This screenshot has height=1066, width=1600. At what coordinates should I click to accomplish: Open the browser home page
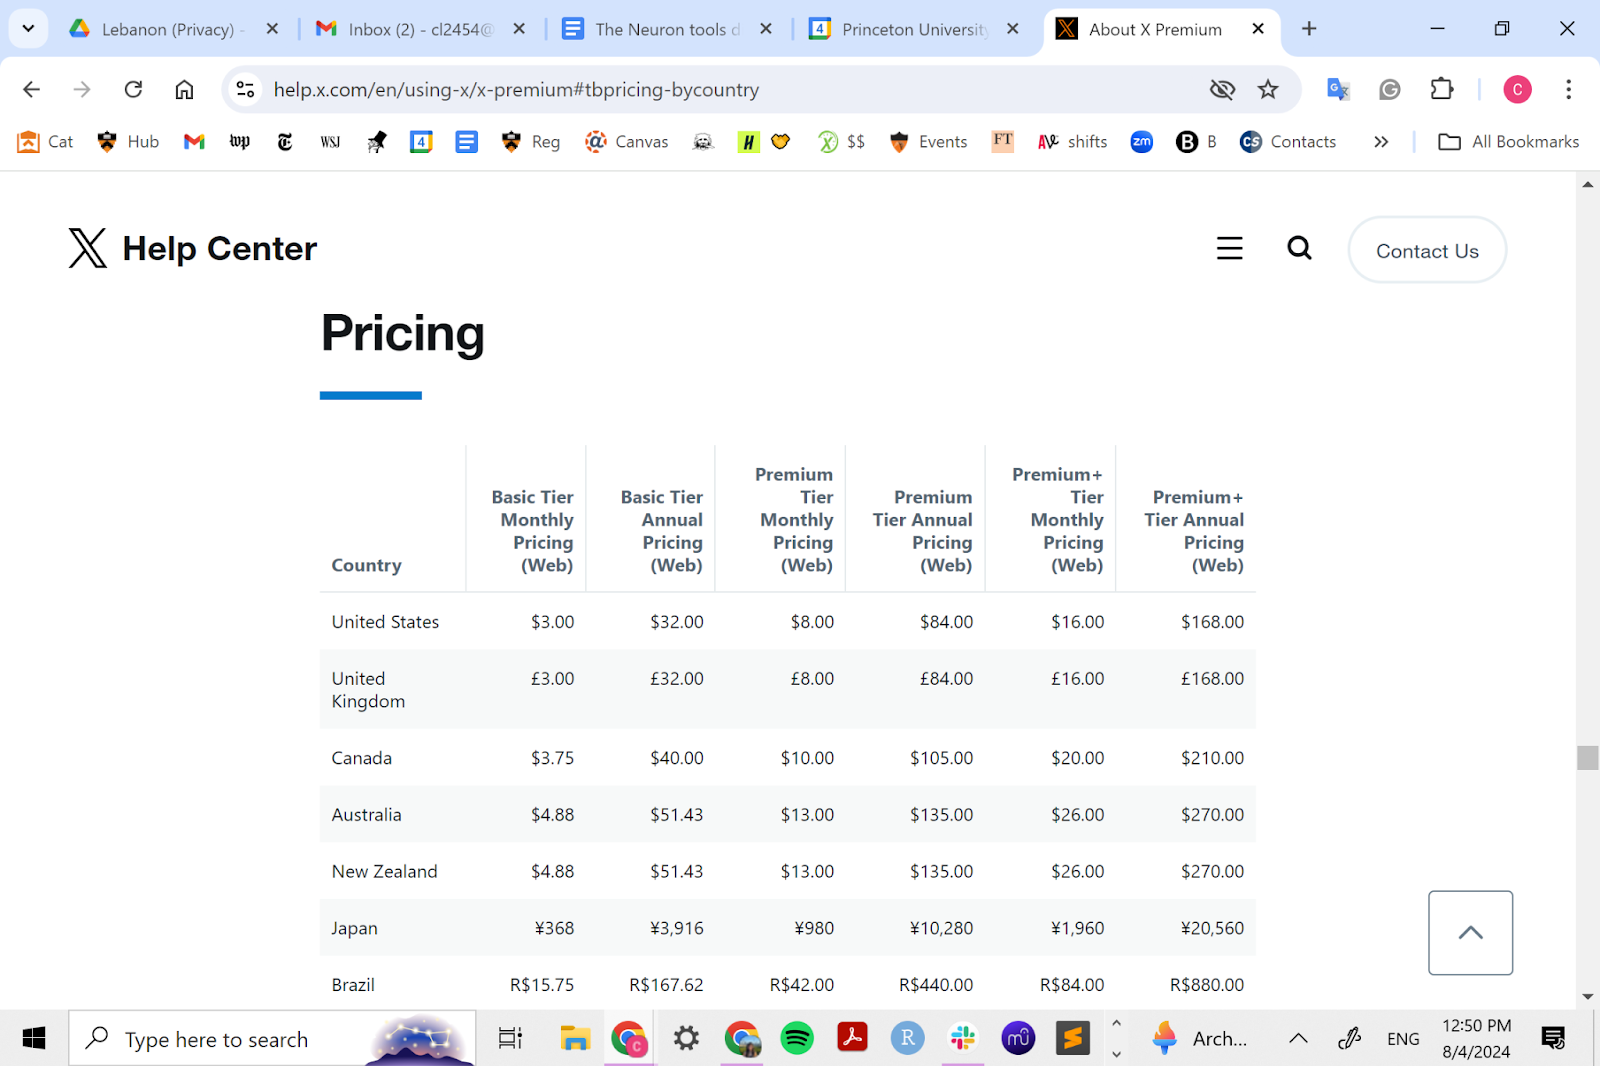tap(184, 89)
